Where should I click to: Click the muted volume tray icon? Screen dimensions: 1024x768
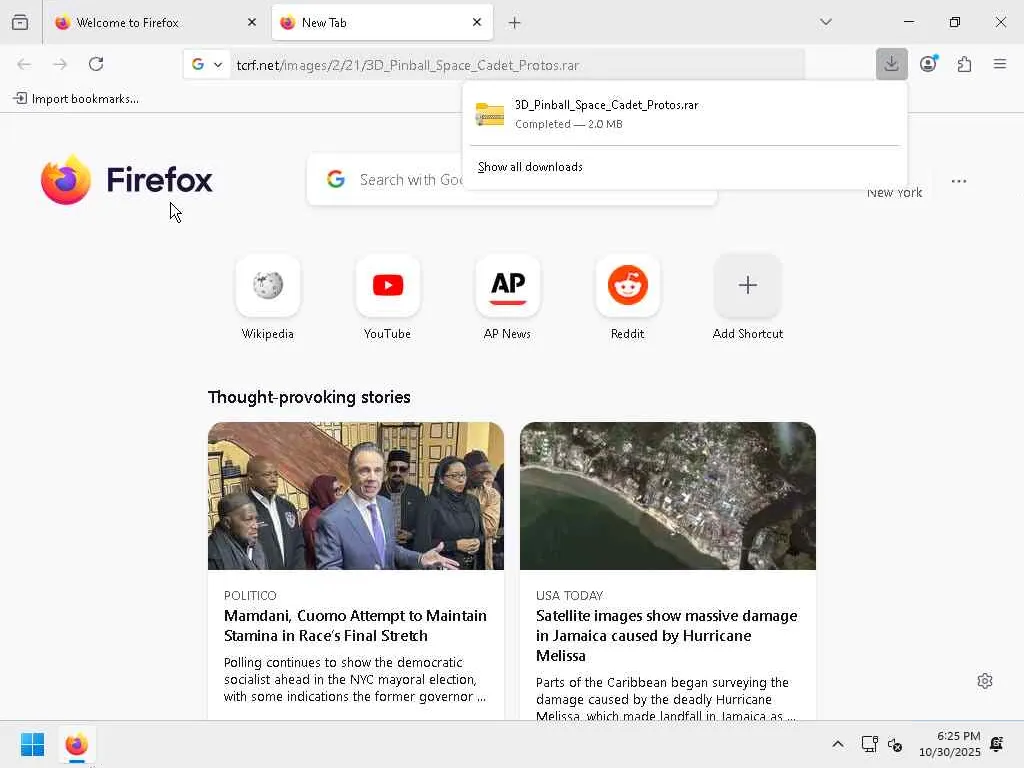895,744
